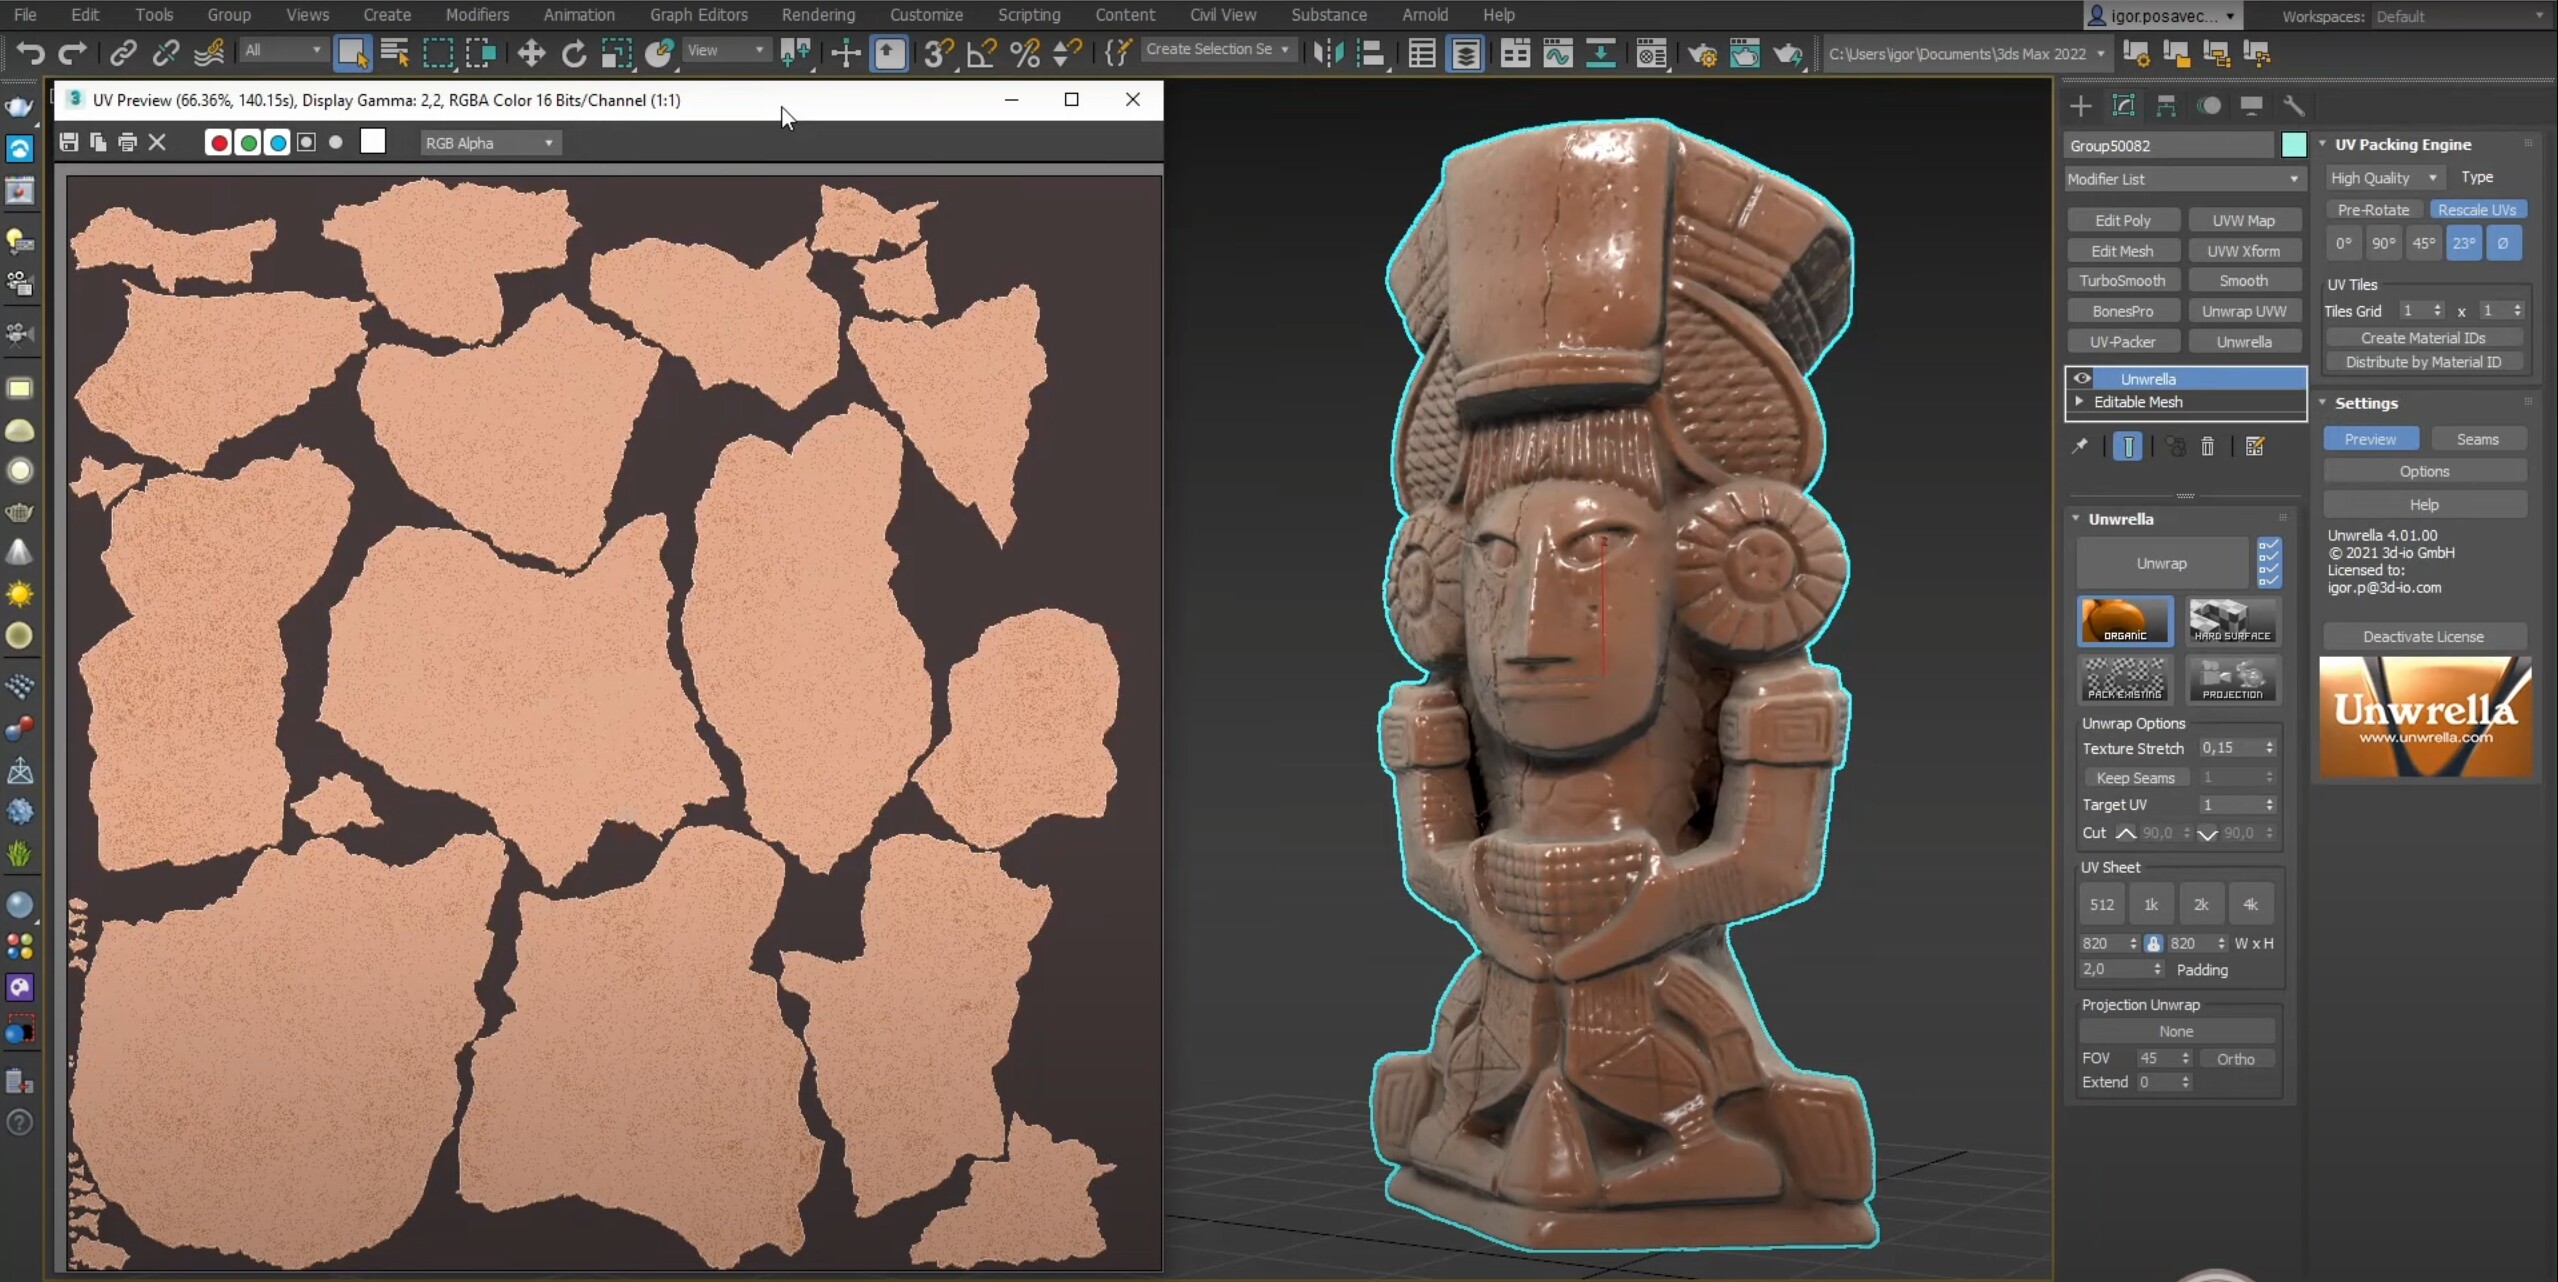This screenshot has height=1282, width=2558.
Task: Print the UV Preview image
Action: [x=127, y=142]
